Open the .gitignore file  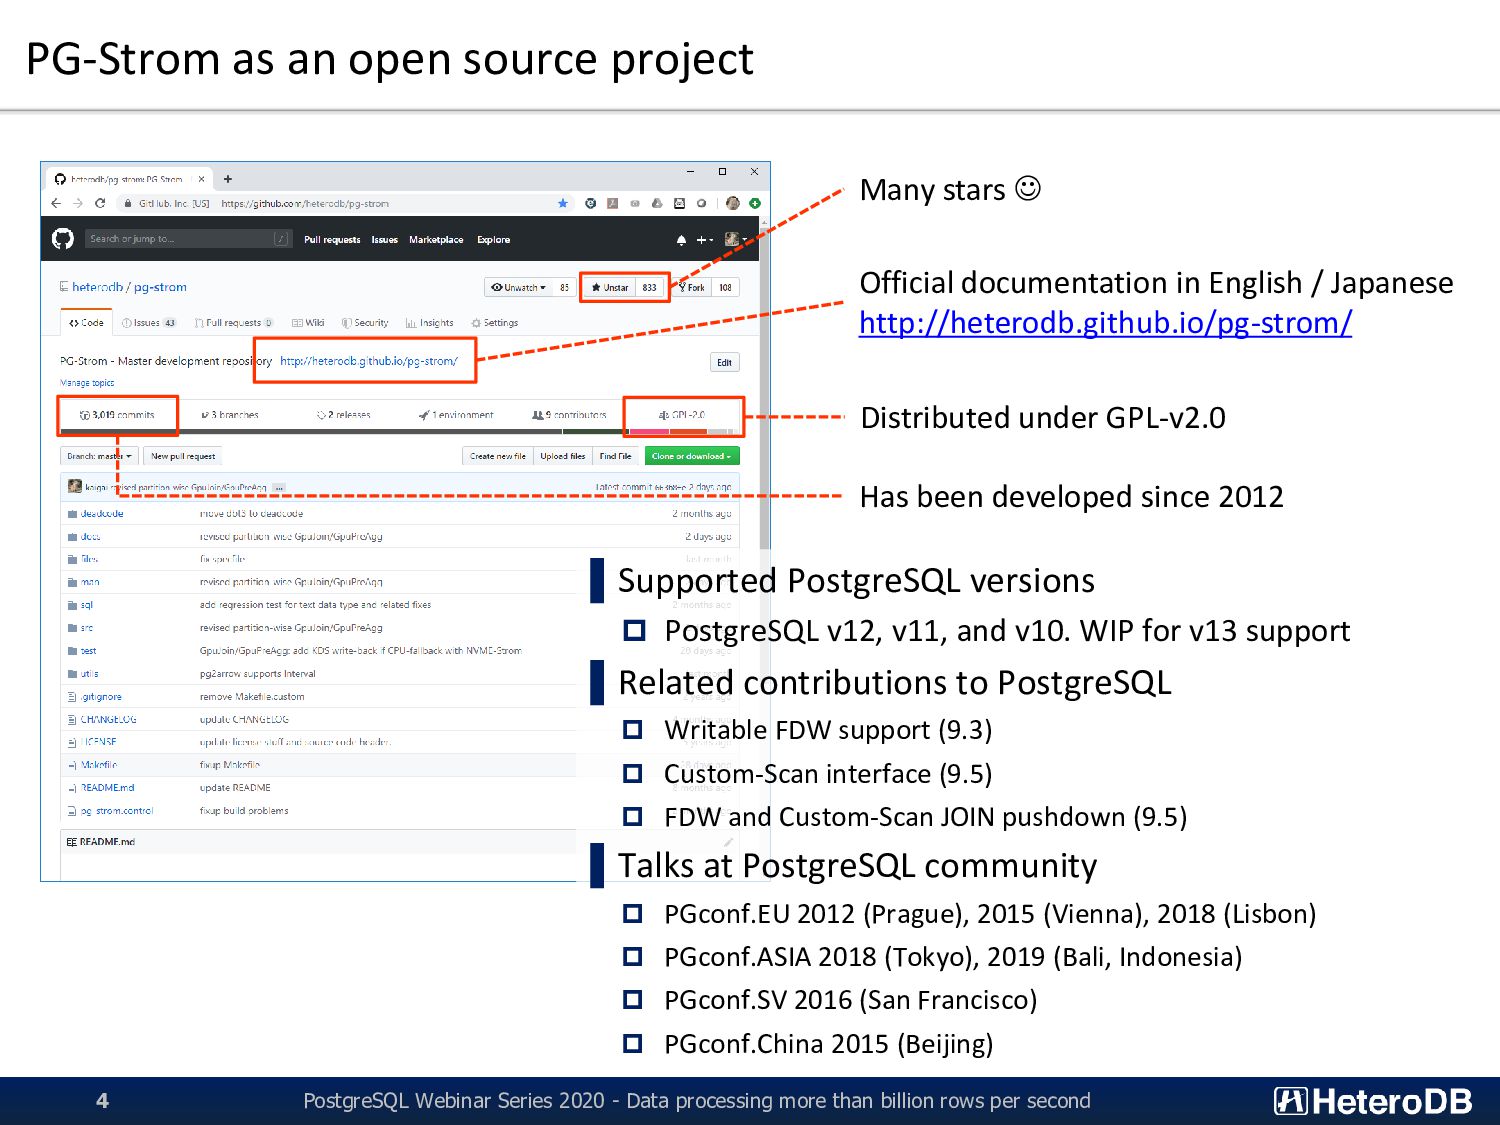[101, 697]
